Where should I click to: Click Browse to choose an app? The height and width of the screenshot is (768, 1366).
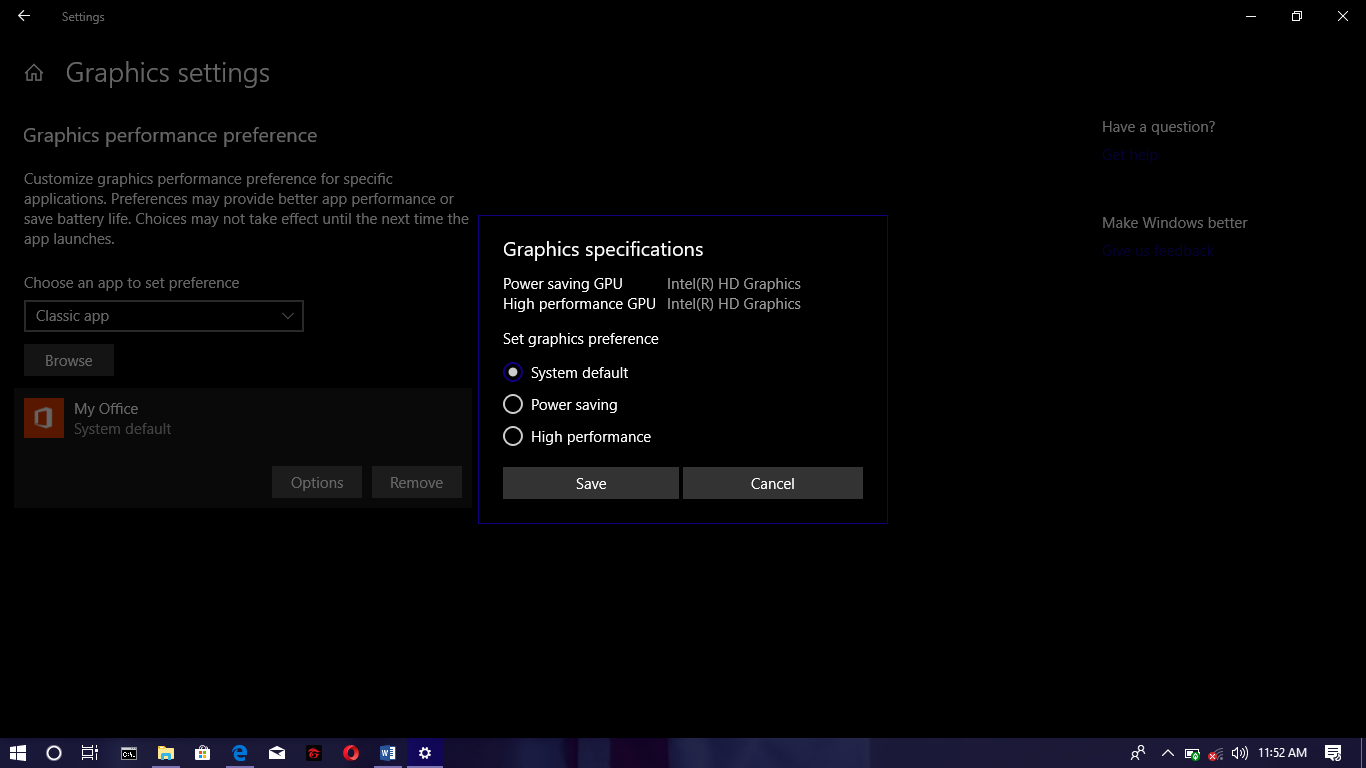coord(68,360)
